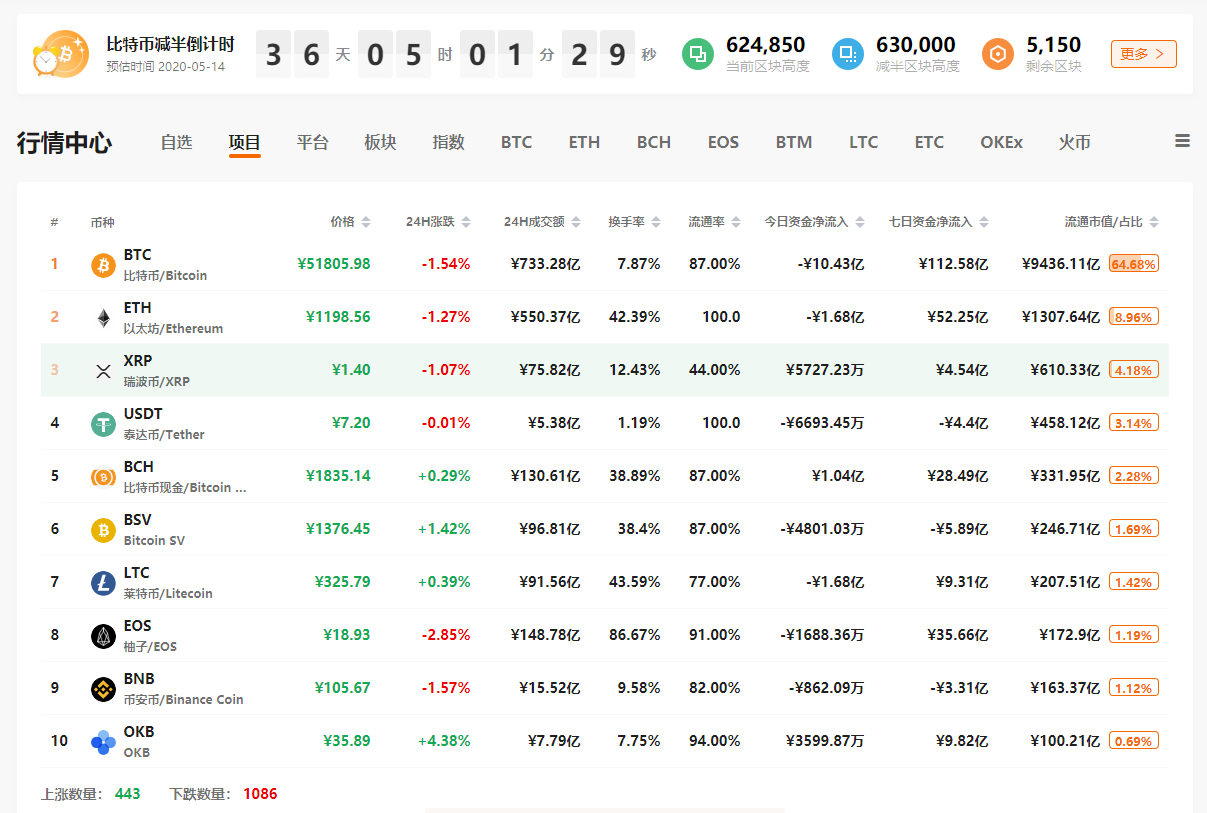Click the BCH Bitcoin Cash icon
This screenshot has height=813, width=1207.
point(103,477)
